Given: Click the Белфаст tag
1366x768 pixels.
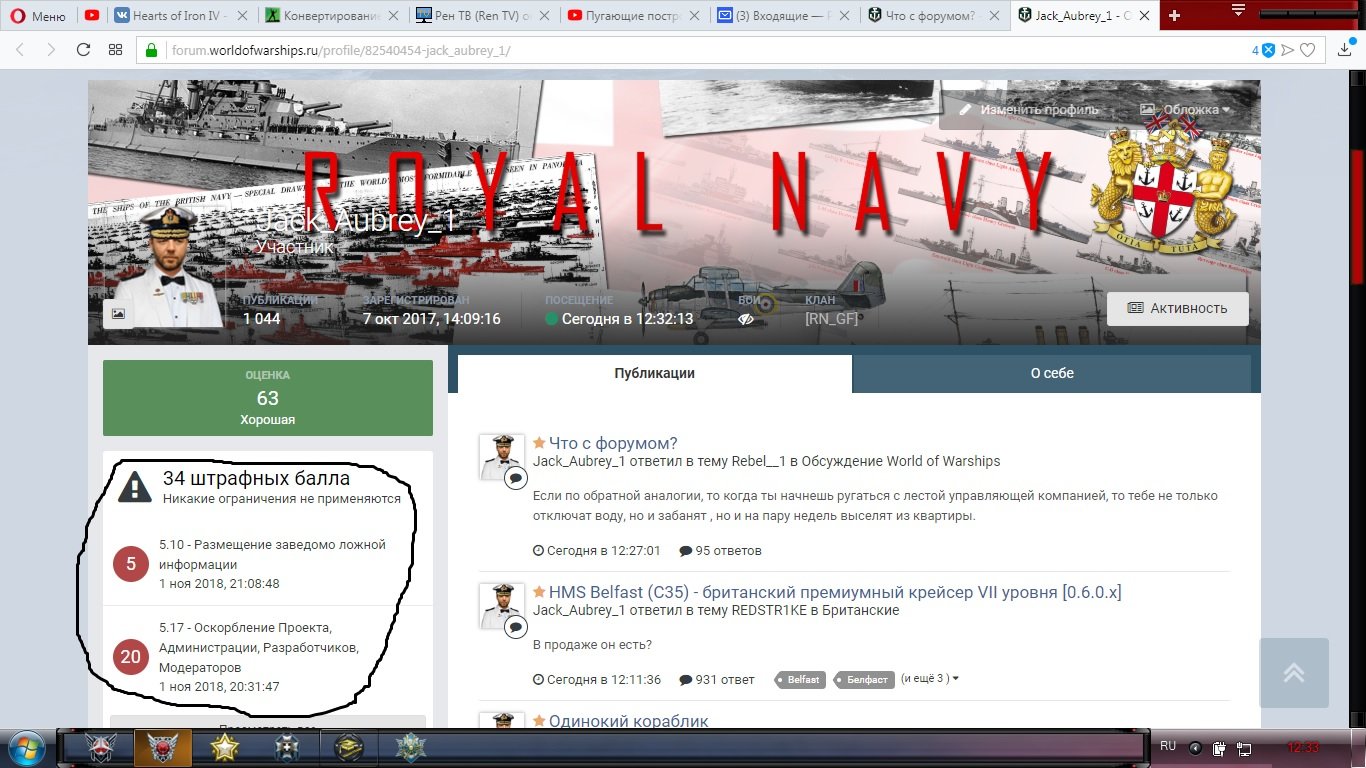Looking at the screenshot, I should (x=864, y=679).
